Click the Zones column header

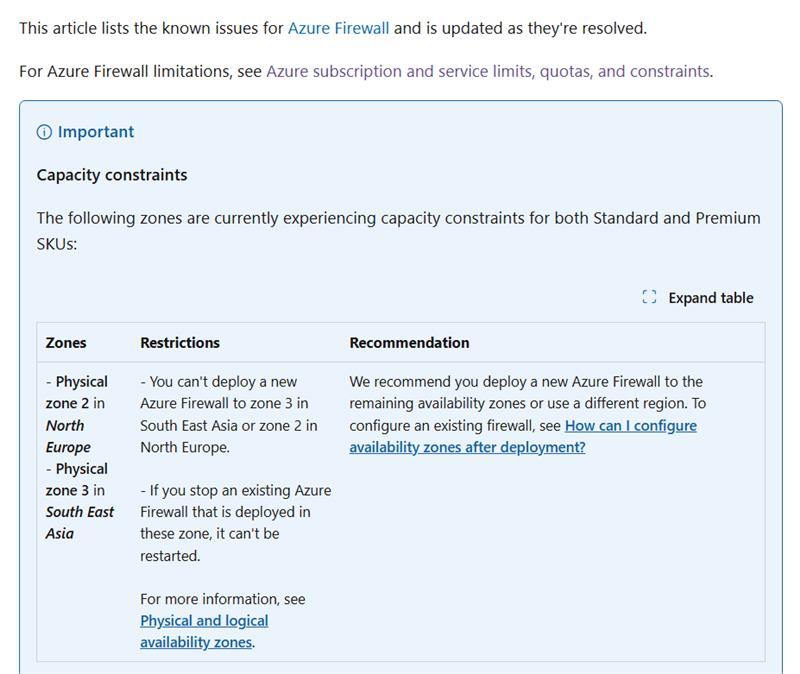[66, 343]
